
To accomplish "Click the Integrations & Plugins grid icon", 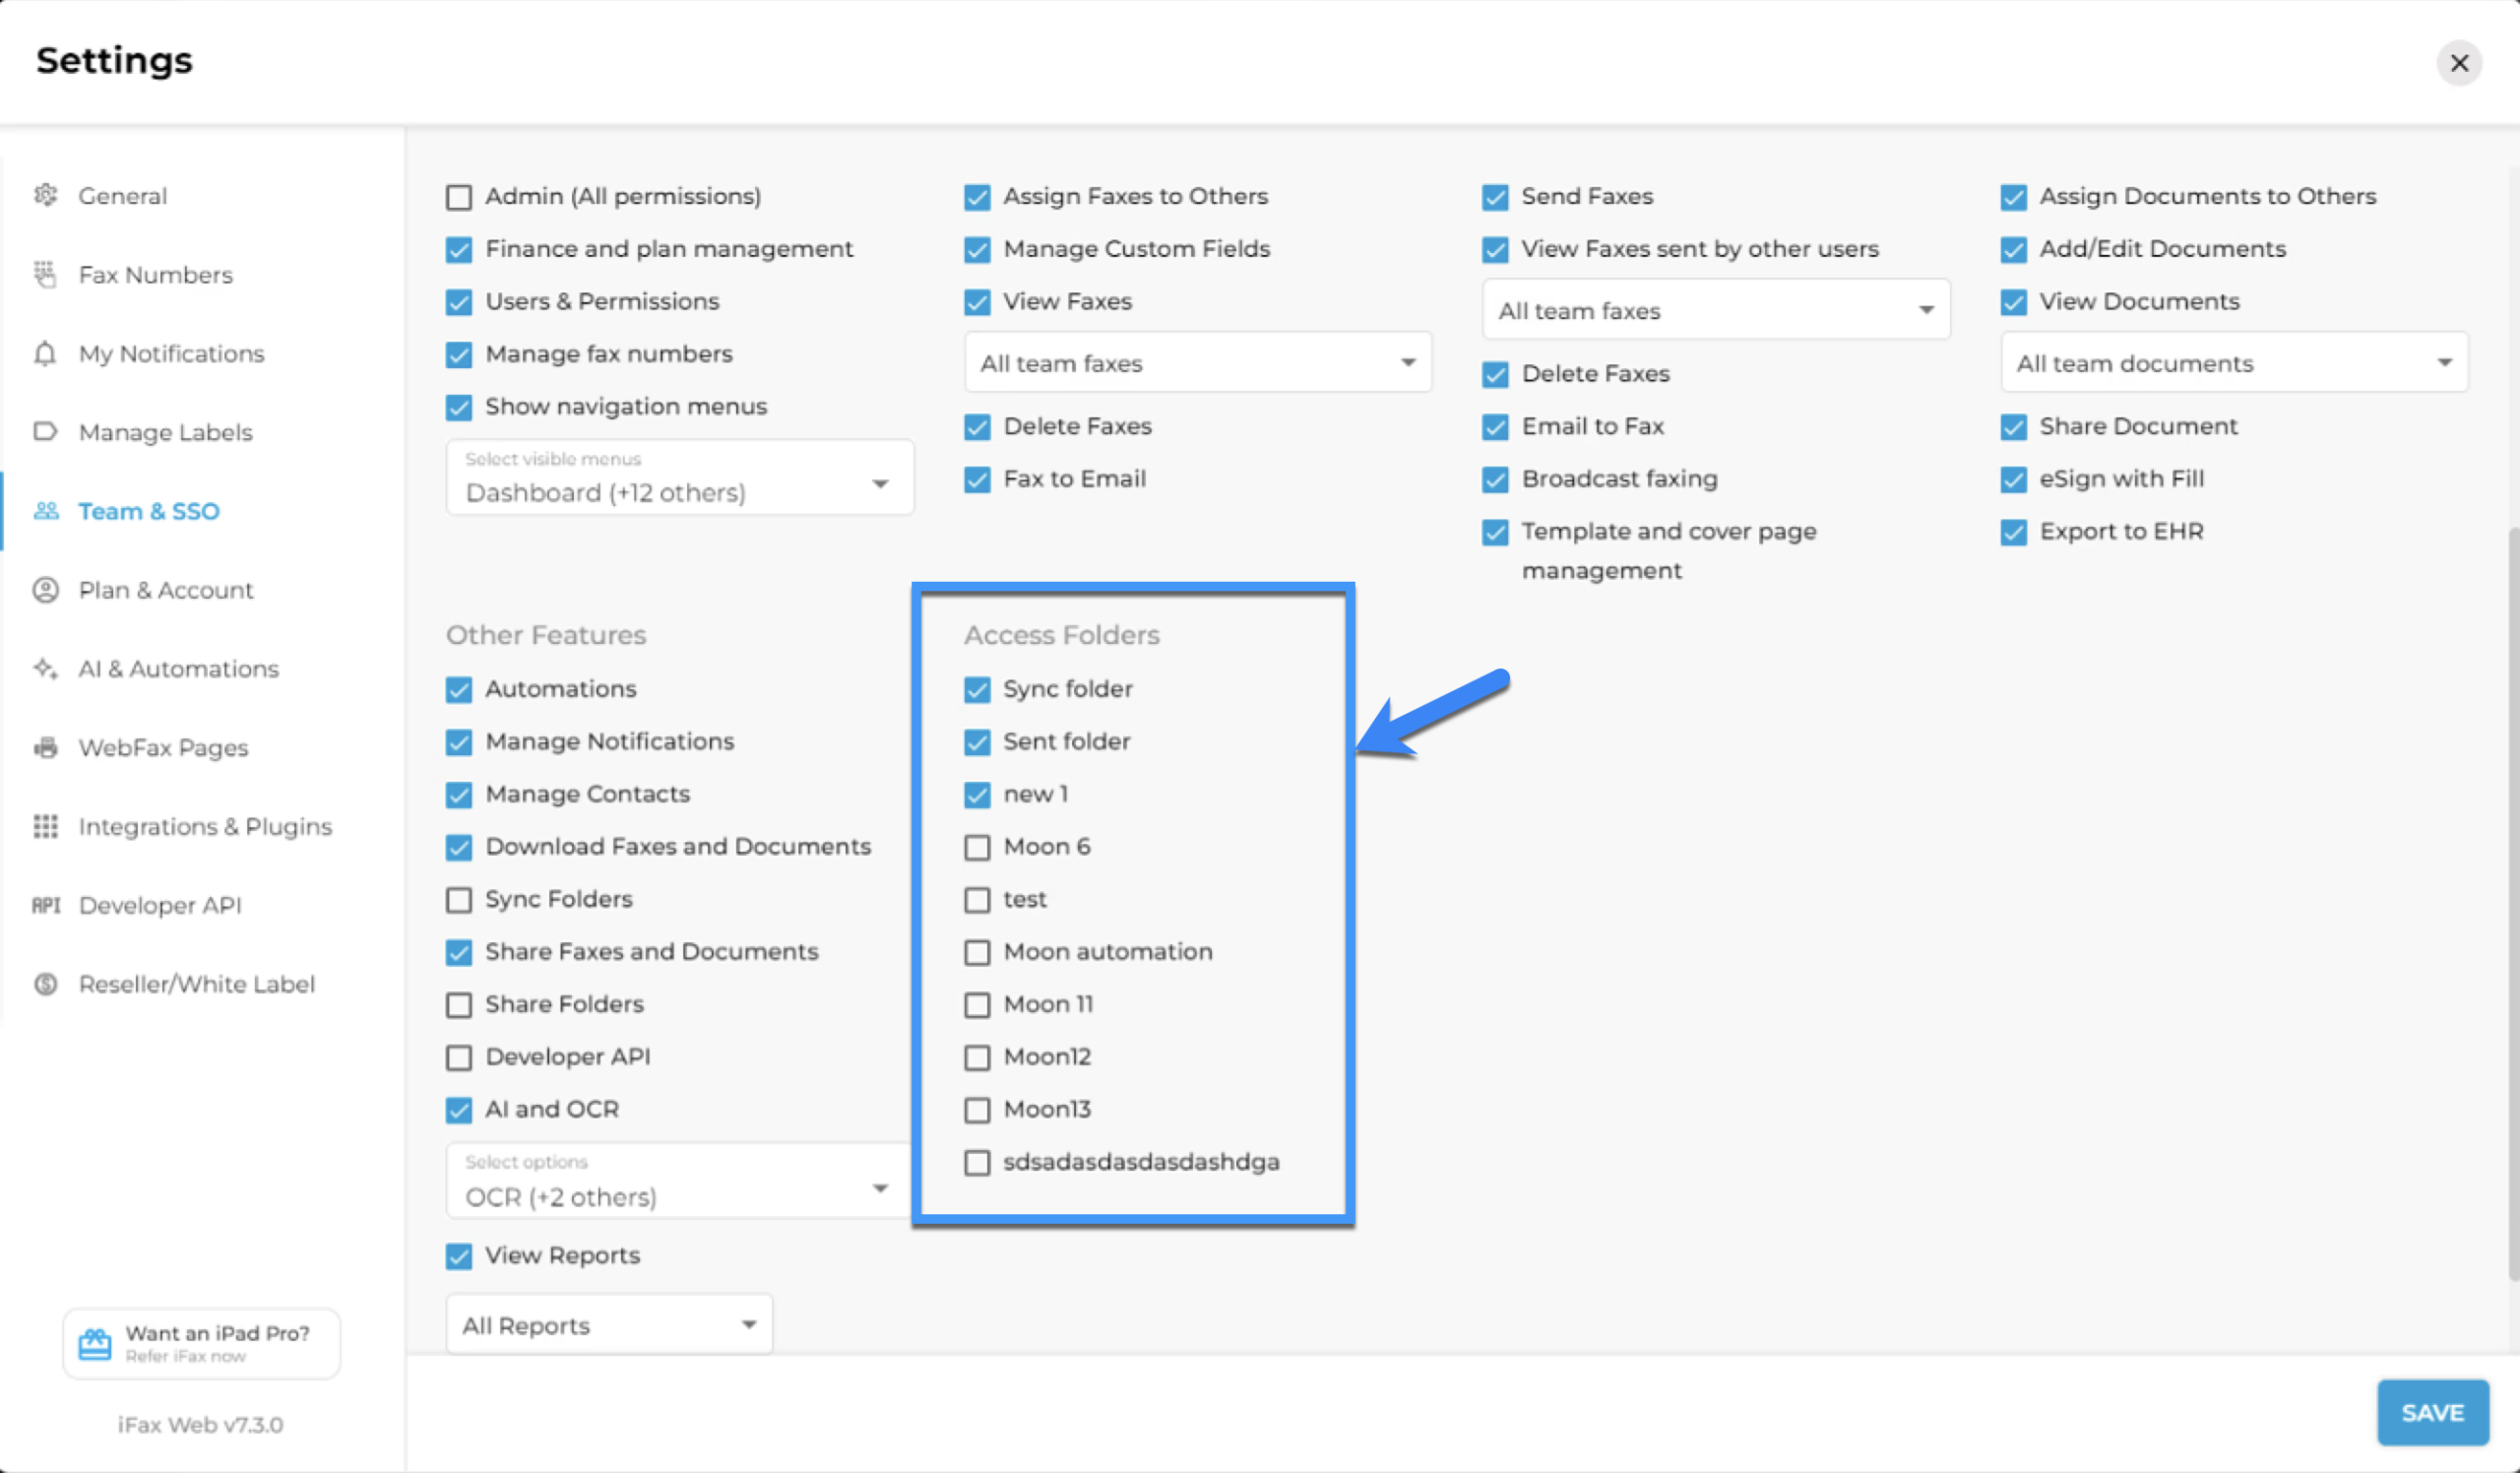I will [45, 826].
